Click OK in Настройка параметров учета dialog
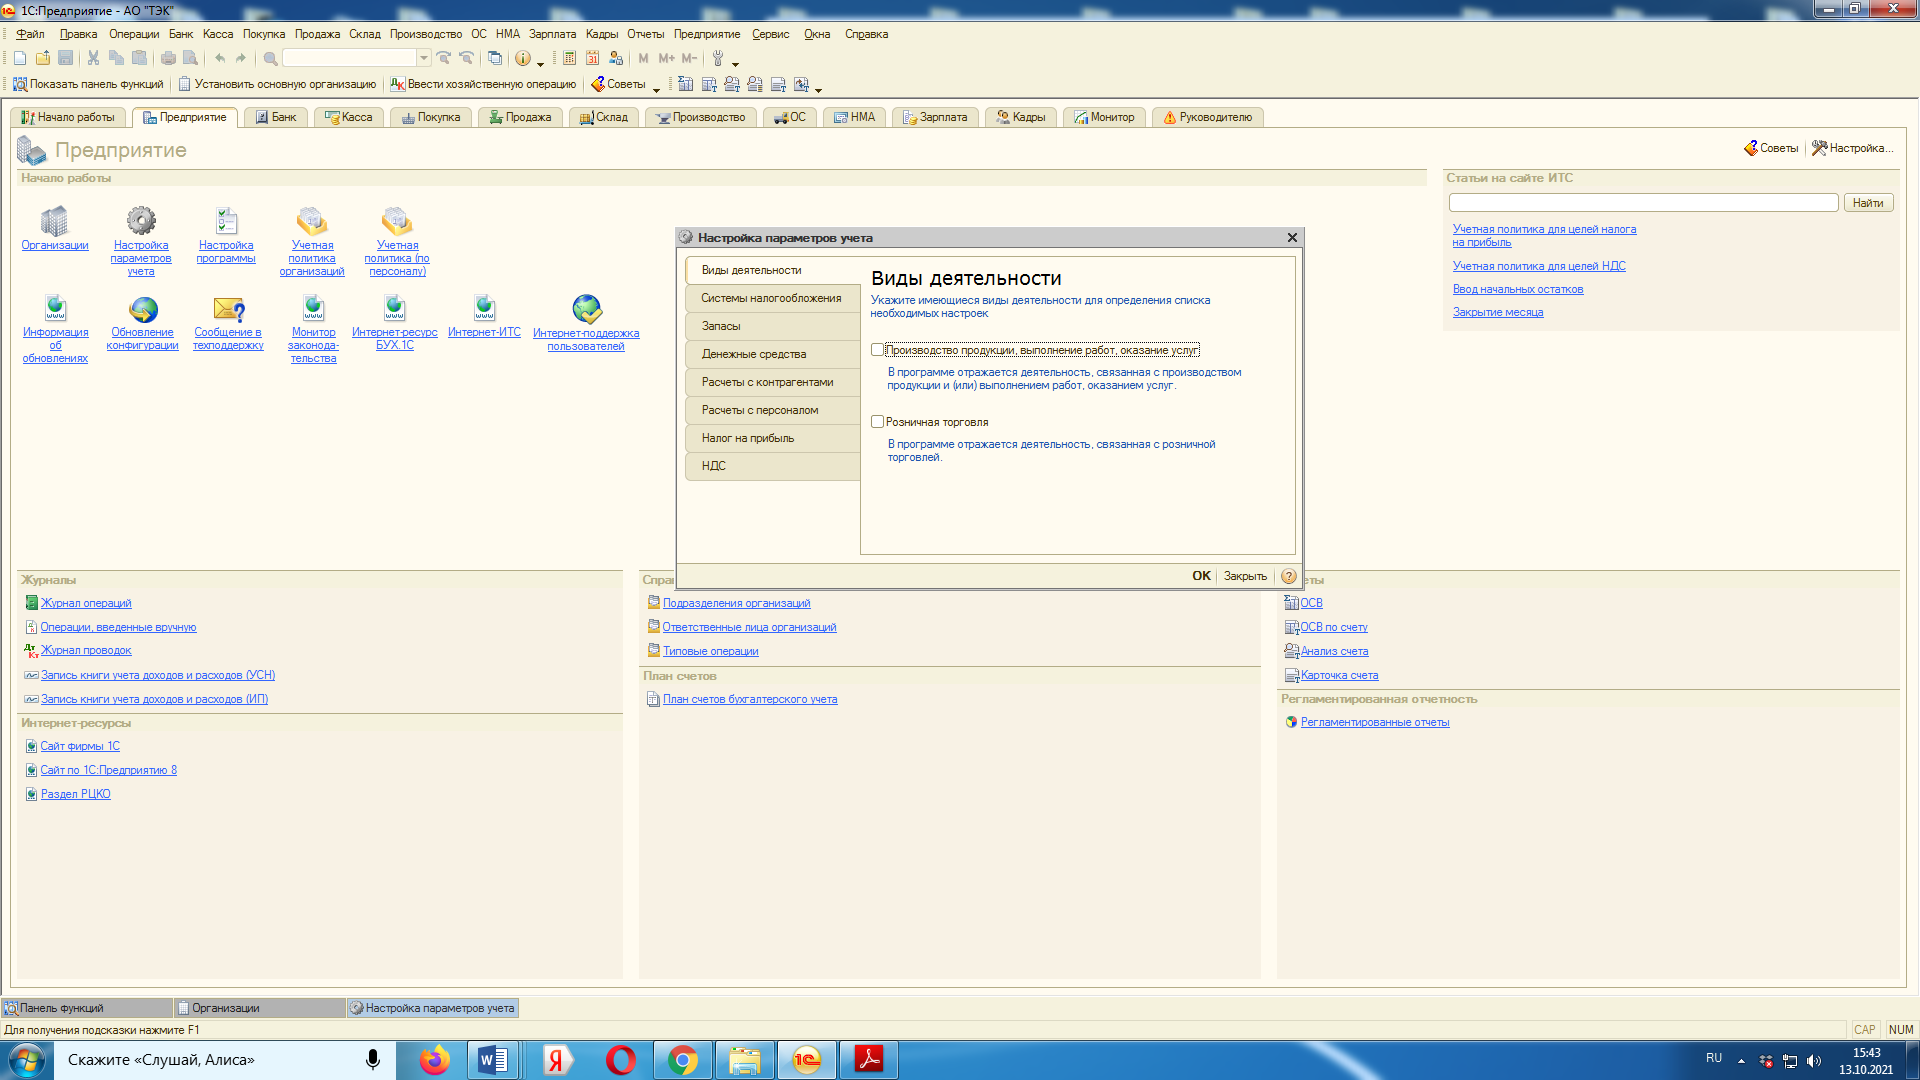This screenshot has height=1080, width=1920. tap(1201, 576)
